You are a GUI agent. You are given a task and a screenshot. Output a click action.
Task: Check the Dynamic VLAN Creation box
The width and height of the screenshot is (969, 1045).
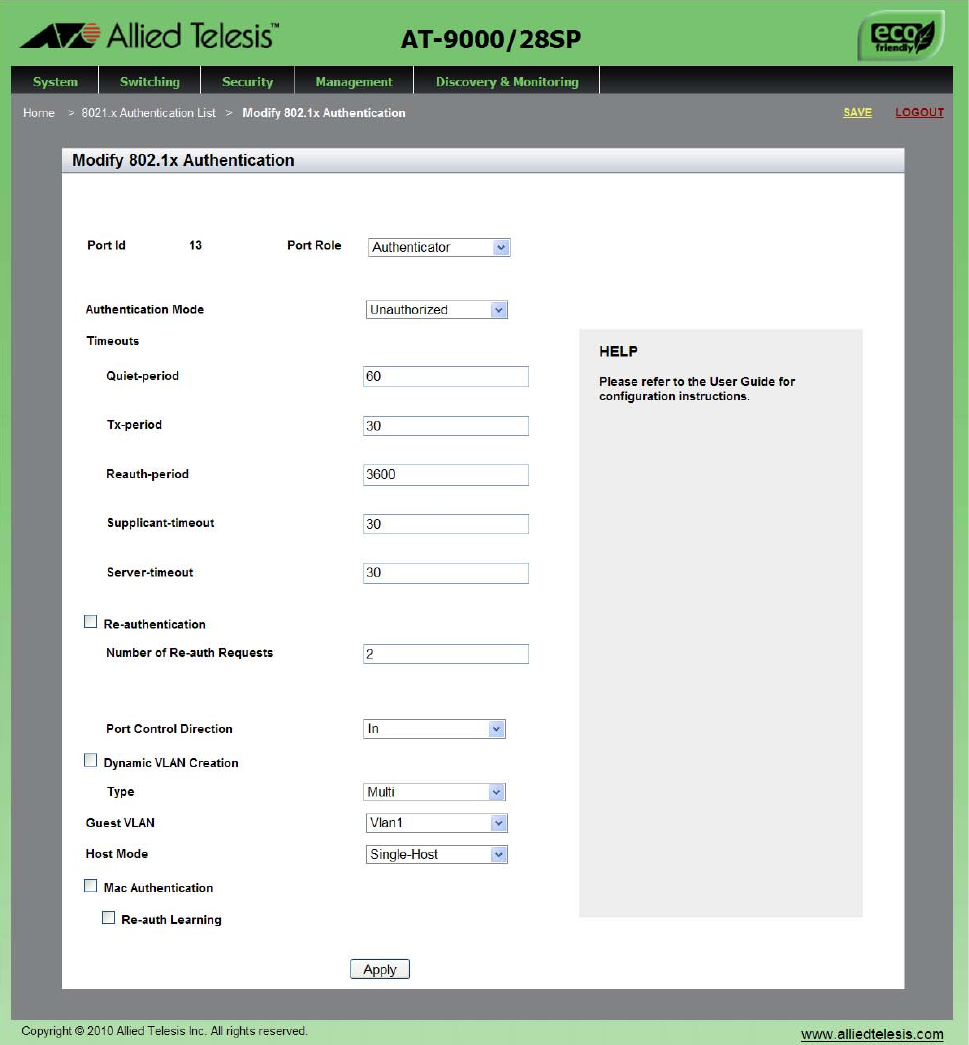91,761
